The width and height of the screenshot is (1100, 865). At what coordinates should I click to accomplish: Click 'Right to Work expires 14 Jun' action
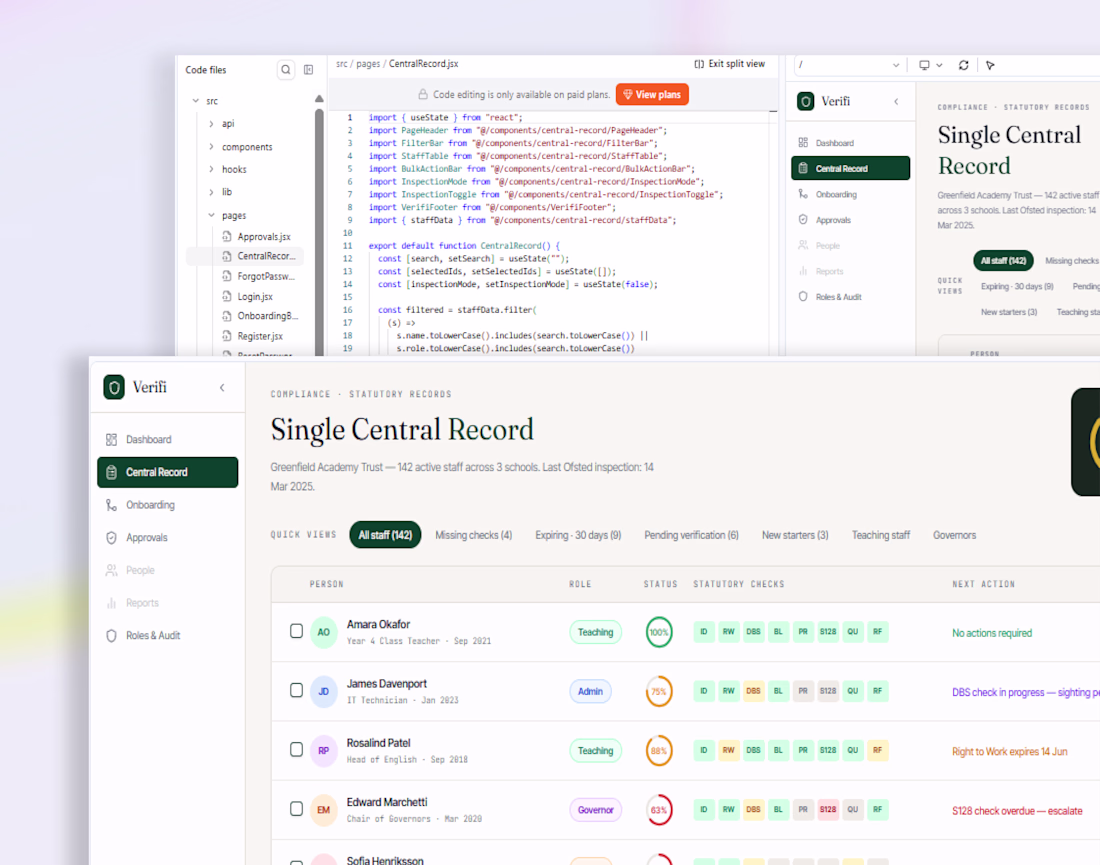coord(1009,752)
